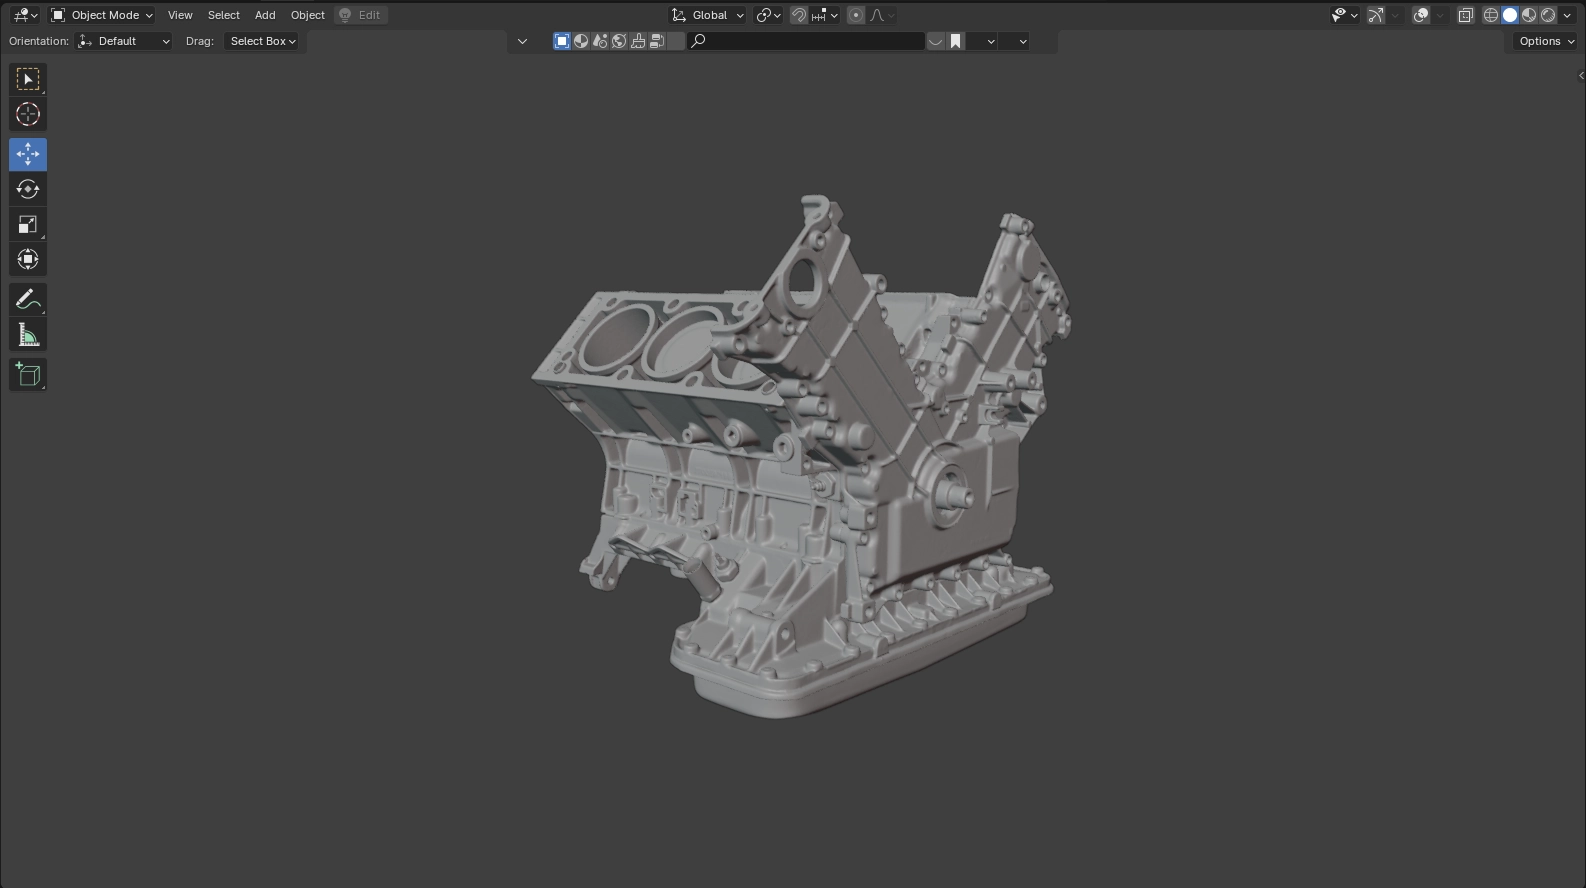This screenshot has width=1586, height=888.
Task: Open the Add menu
Action: 265,15
